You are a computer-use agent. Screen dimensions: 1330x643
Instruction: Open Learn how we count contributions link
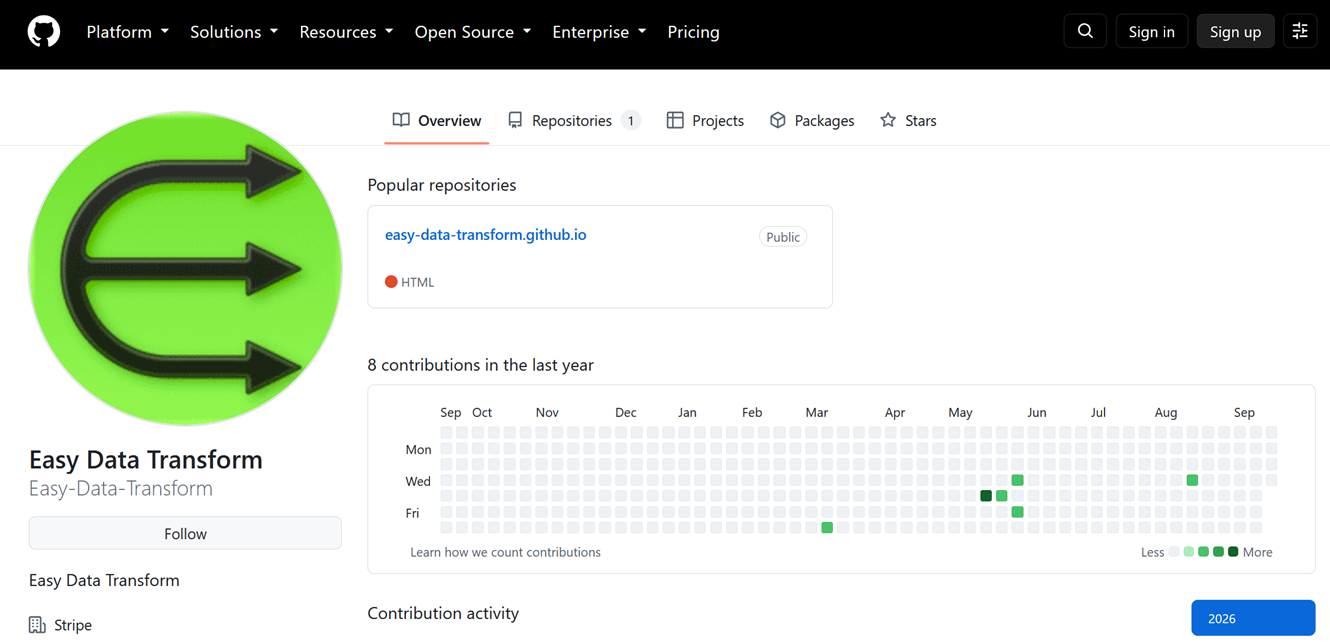click(x=505, y=552)
